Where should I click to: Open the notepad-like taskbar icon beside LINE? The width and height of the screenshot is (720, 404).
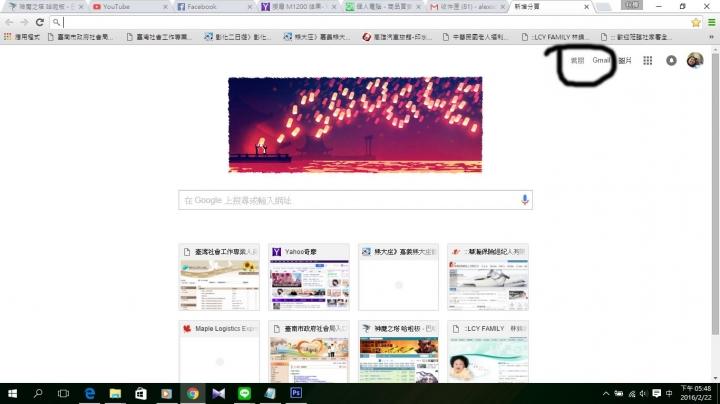(x=270, y=393)
